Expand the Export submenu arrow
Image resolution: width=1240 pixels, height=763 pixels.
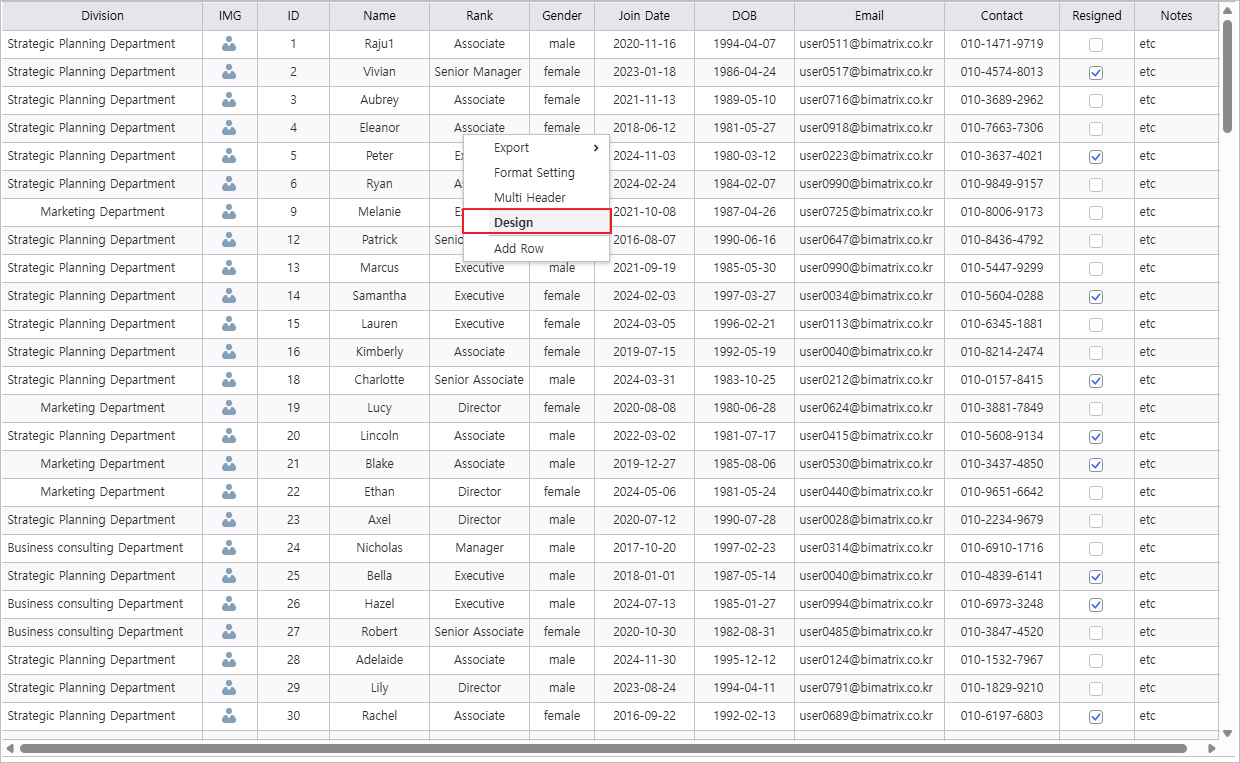[597, 148]
